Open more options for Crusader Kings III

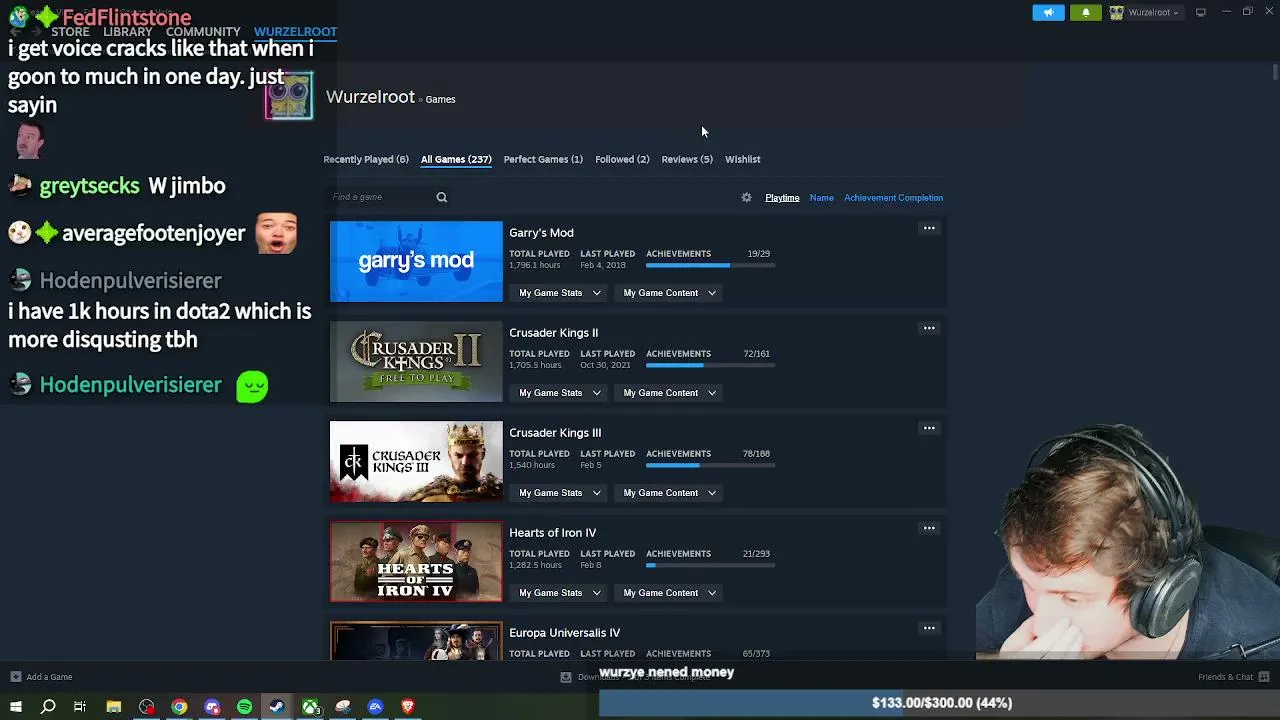click(x=929, y=429)
